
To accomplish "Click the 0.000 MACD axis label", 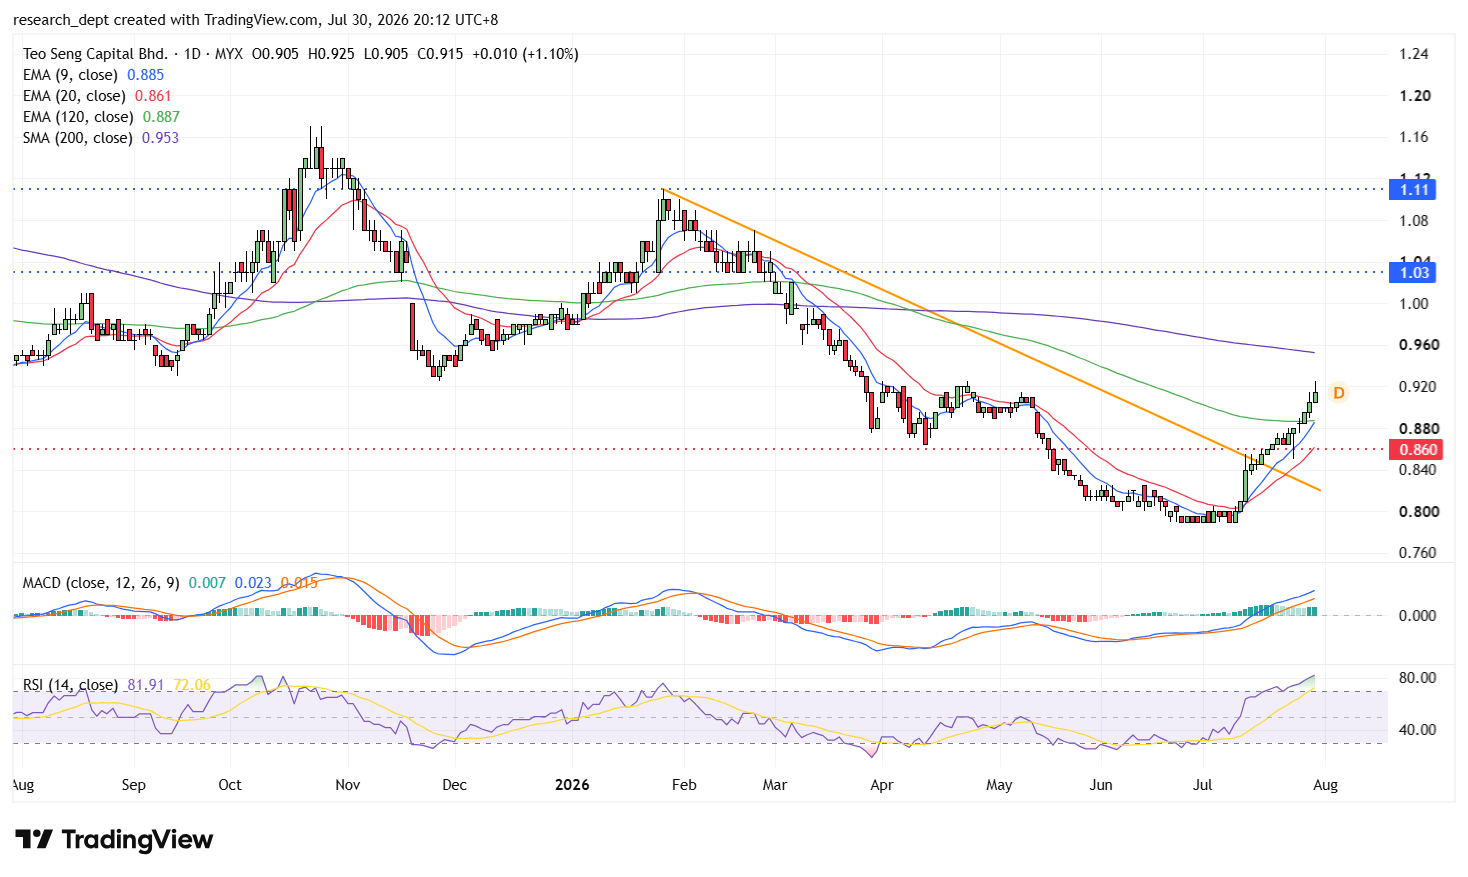I will tap(1417, 616).
